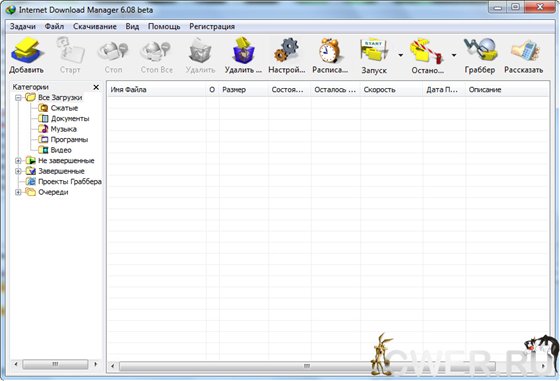Click the categories panel horizontal scrollbar thumb
The width and height of the screenshot is (560, 381).
(55, 364)
